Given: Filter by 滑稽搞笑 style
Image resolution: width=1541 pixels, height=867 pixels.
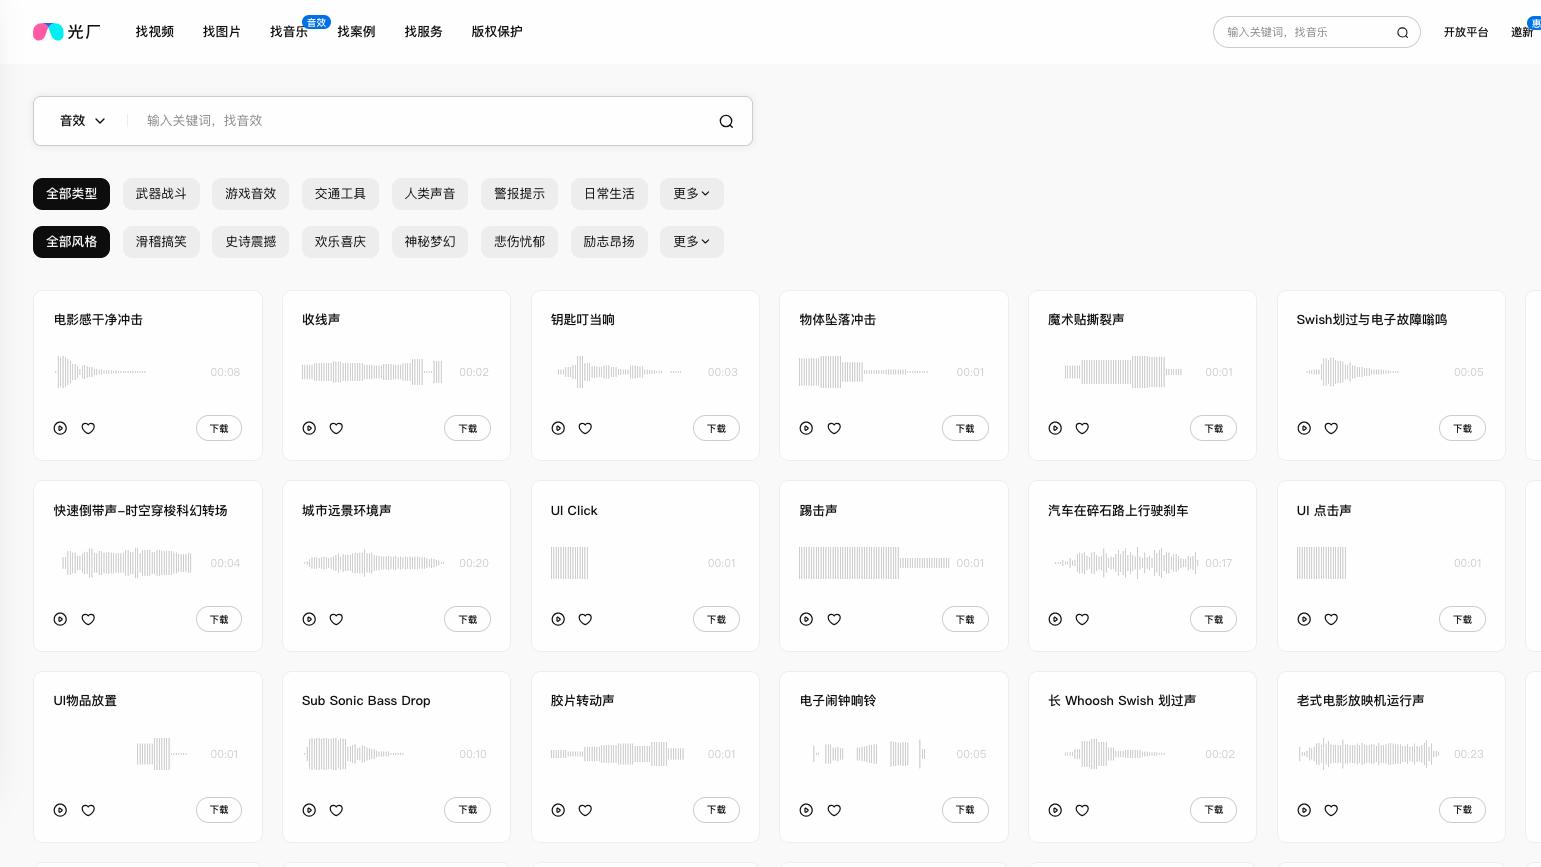Looking at the screenshot, I should click(161, 242).
